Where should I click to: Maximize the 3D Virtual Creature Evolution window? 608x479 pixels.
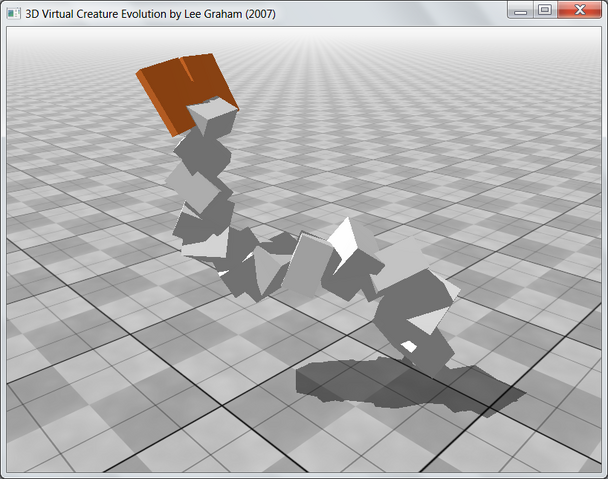coord(545,10)
